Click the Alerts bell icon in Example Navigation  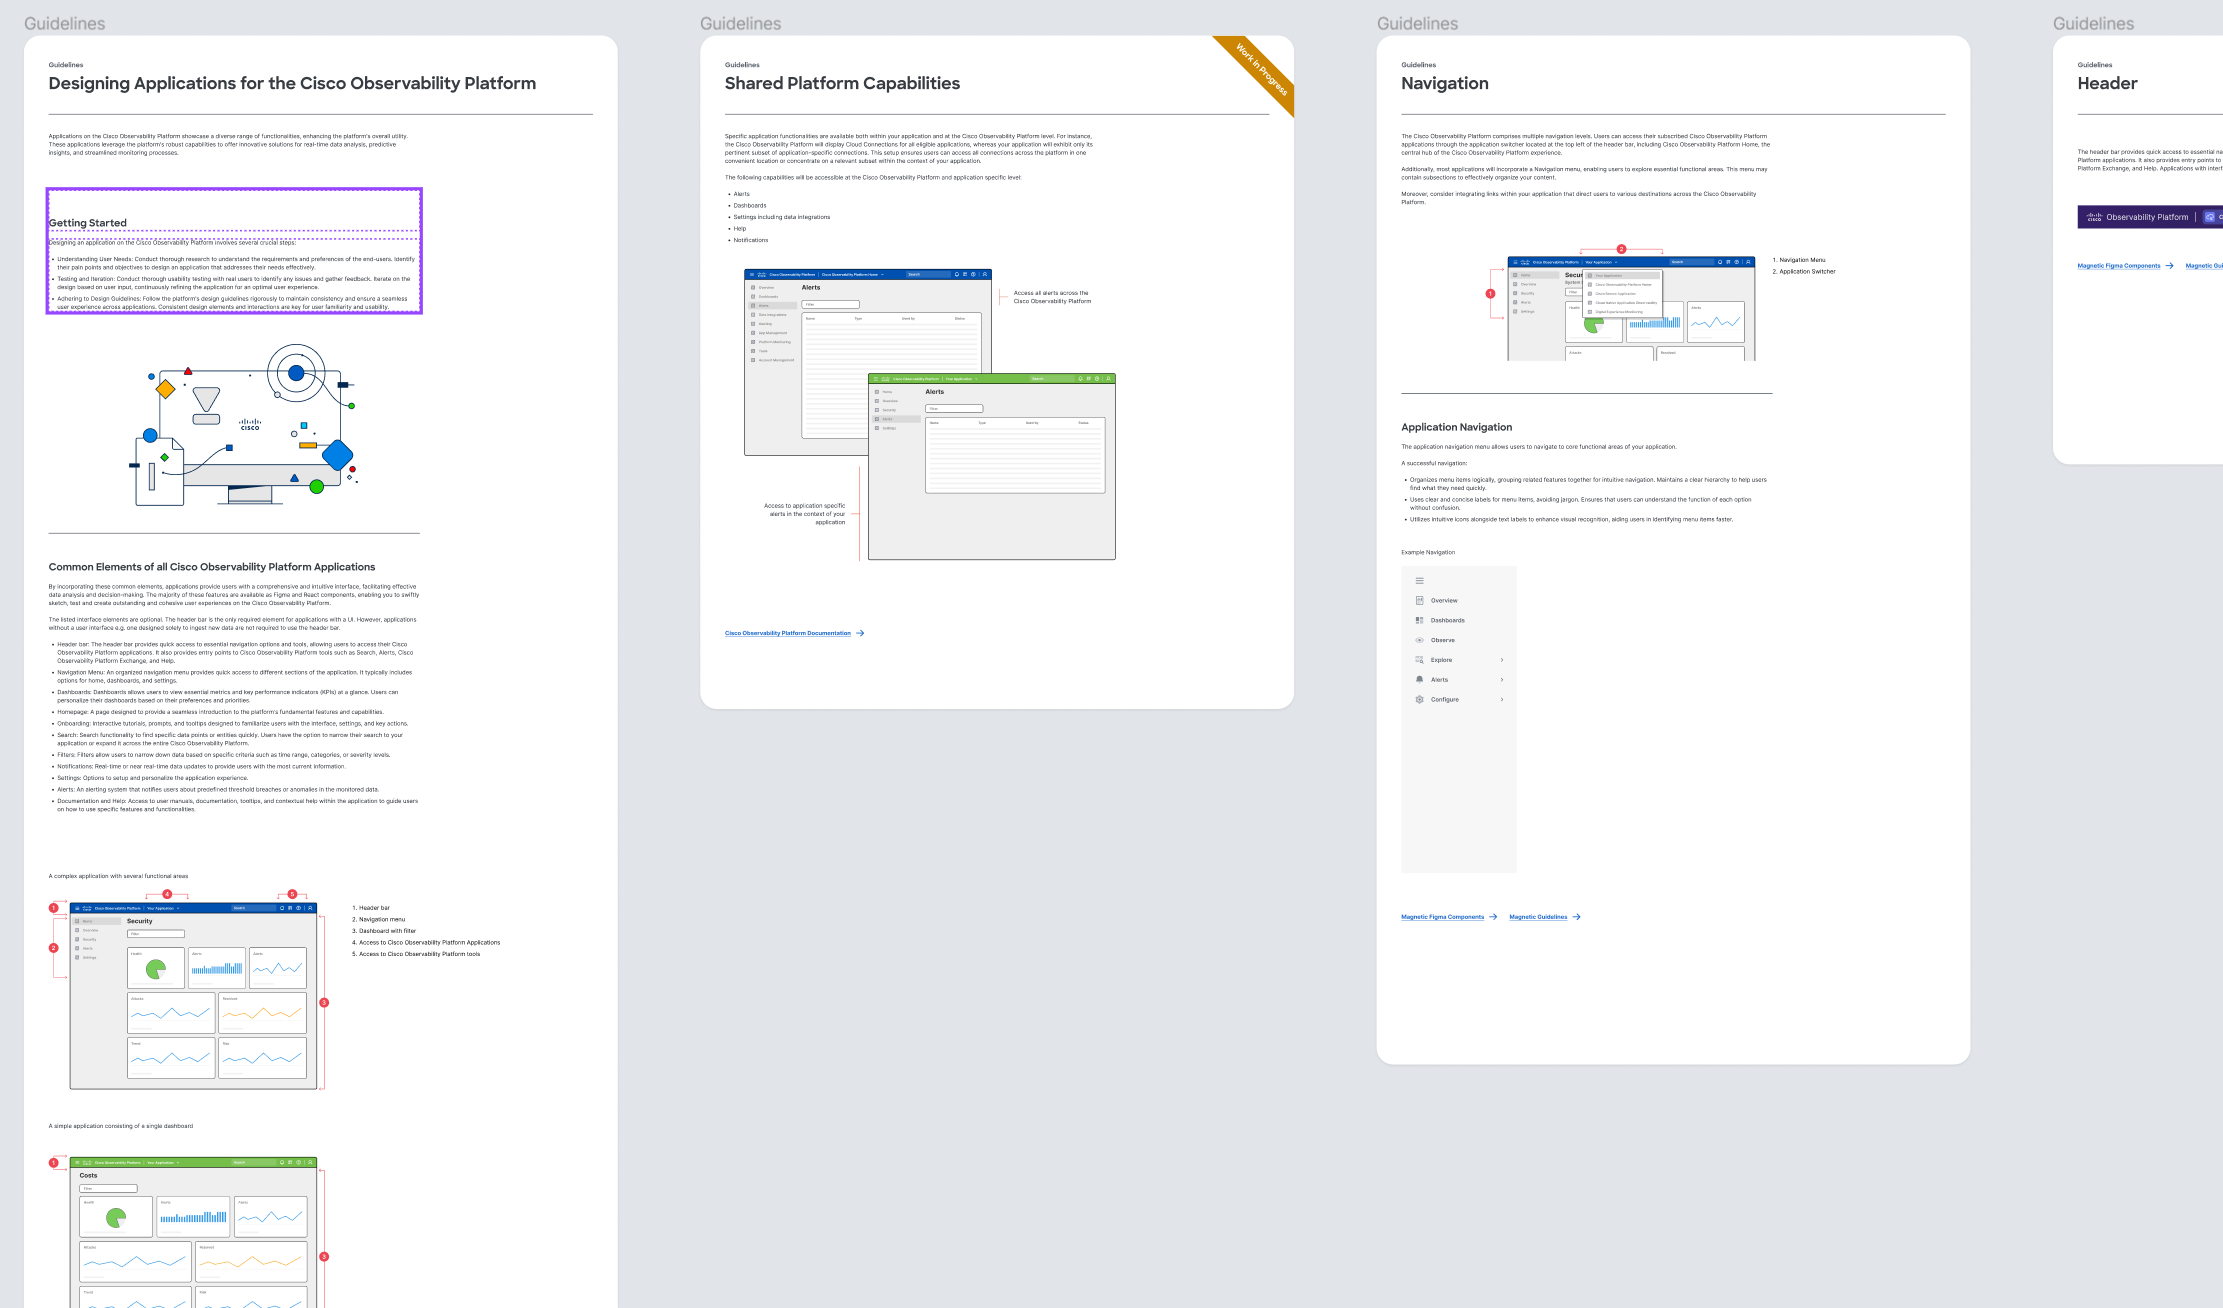(1419, 679)
